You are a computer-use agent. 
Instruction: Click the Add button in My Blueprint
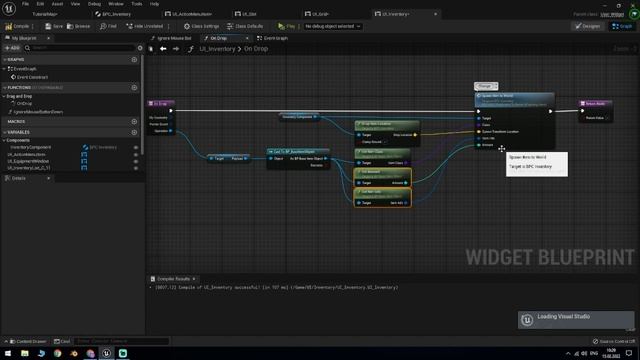click(x=12, y=48)
